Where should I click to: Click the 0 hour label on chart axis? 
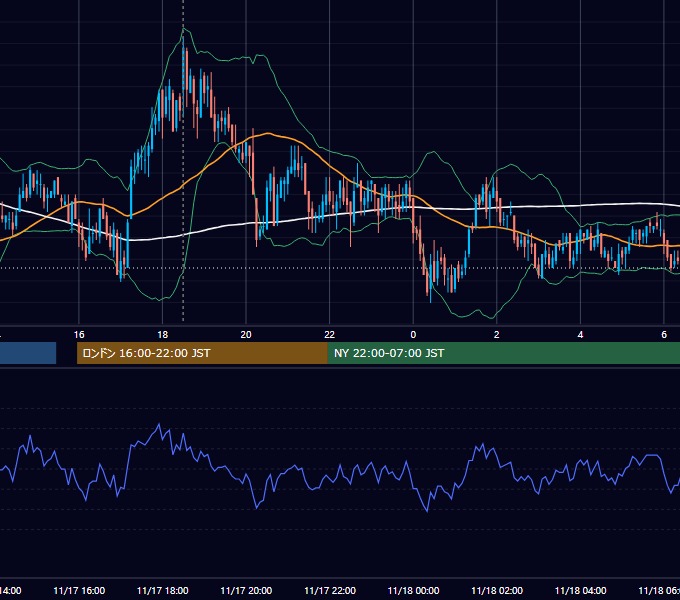413,334
